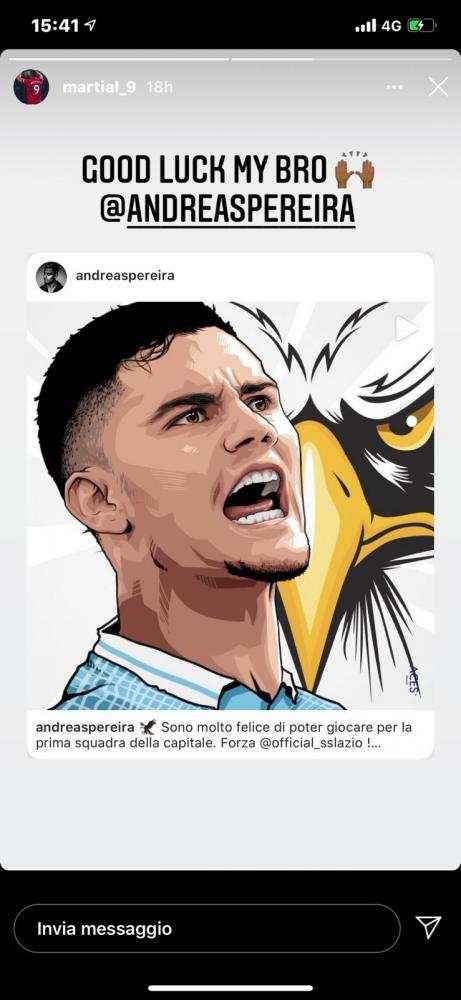This screenshot has width=461, height=1000.
Task: Tap the paper plane share icon
Action: 428,928
